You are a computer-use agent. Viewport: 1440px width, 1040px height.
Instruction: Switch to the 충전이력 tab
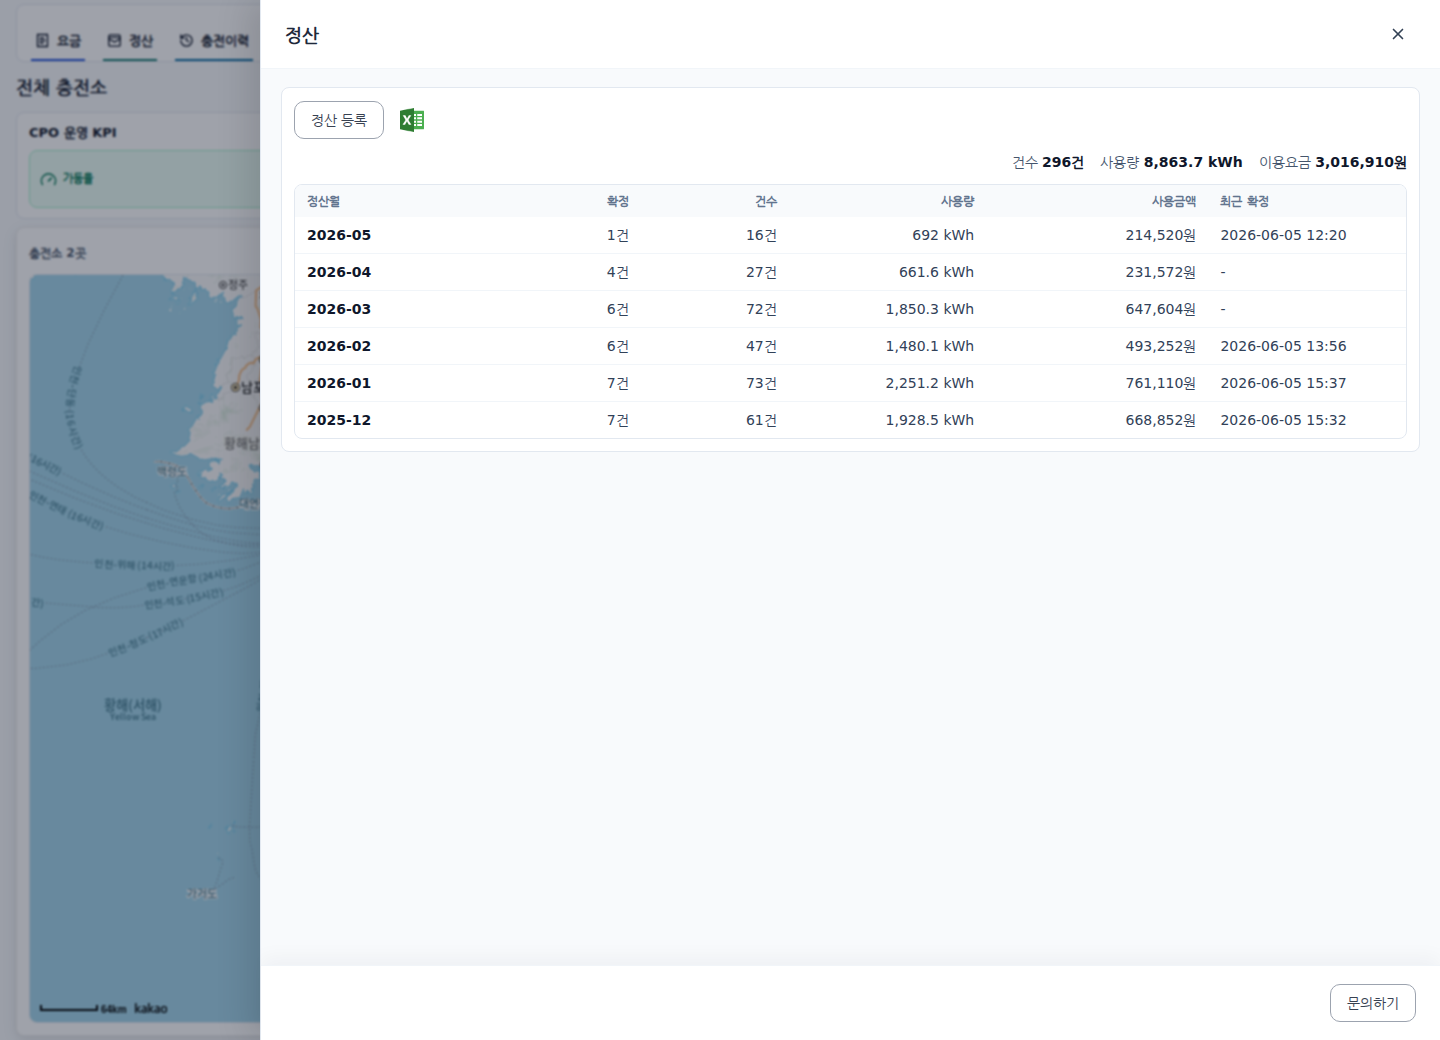pyautogui.click(x=214, y=41)
